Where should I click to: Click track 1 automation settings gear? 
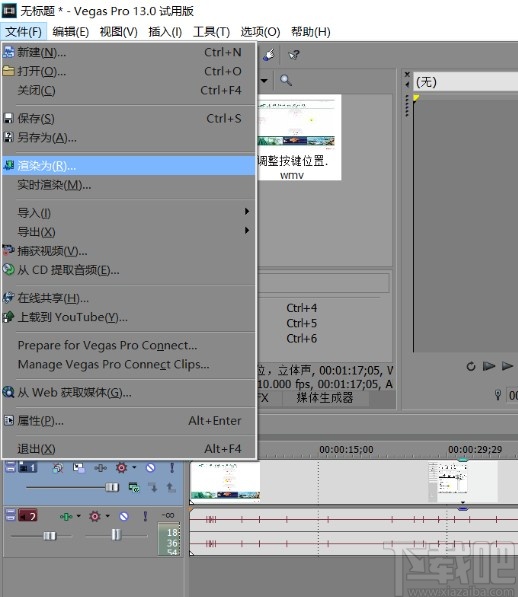122,468
